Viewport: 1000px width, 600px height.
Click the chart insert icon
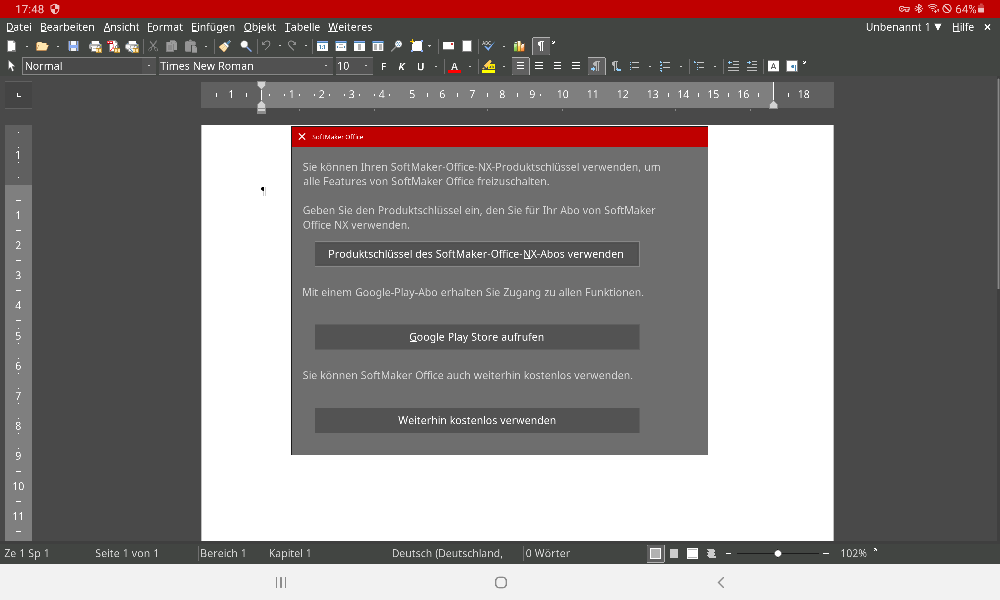518,46
